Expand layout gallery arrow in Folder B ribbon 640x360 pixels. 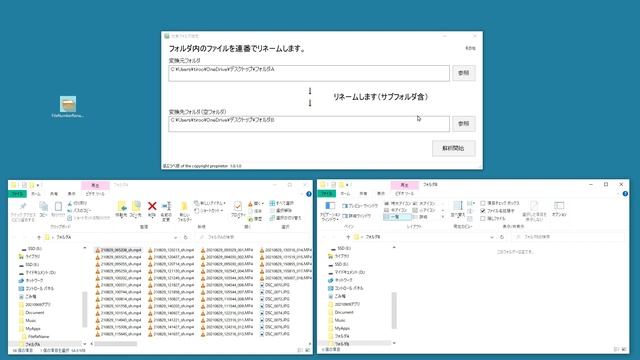pos(443,217)
